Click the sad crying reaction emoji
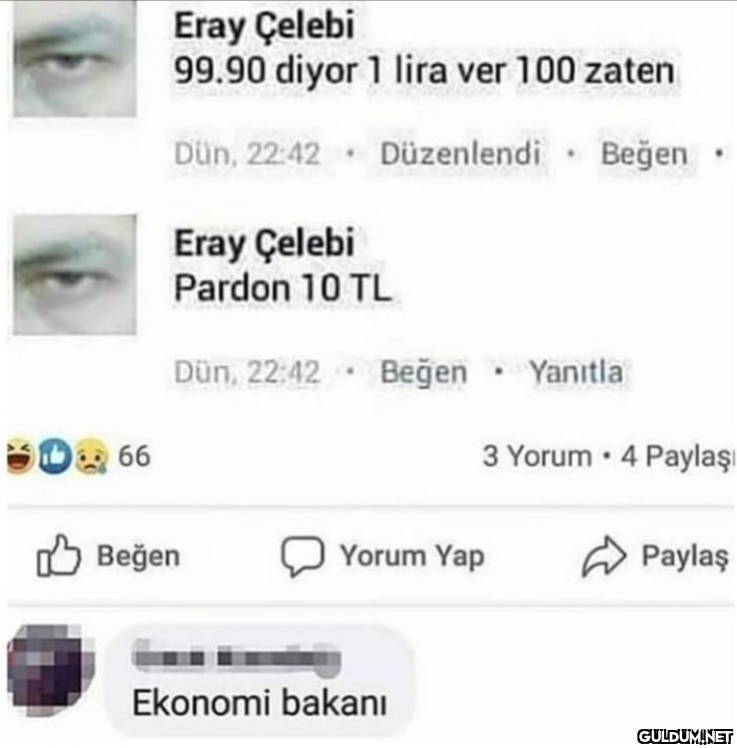This screenshot has width=737, height=748. (90, 457)
